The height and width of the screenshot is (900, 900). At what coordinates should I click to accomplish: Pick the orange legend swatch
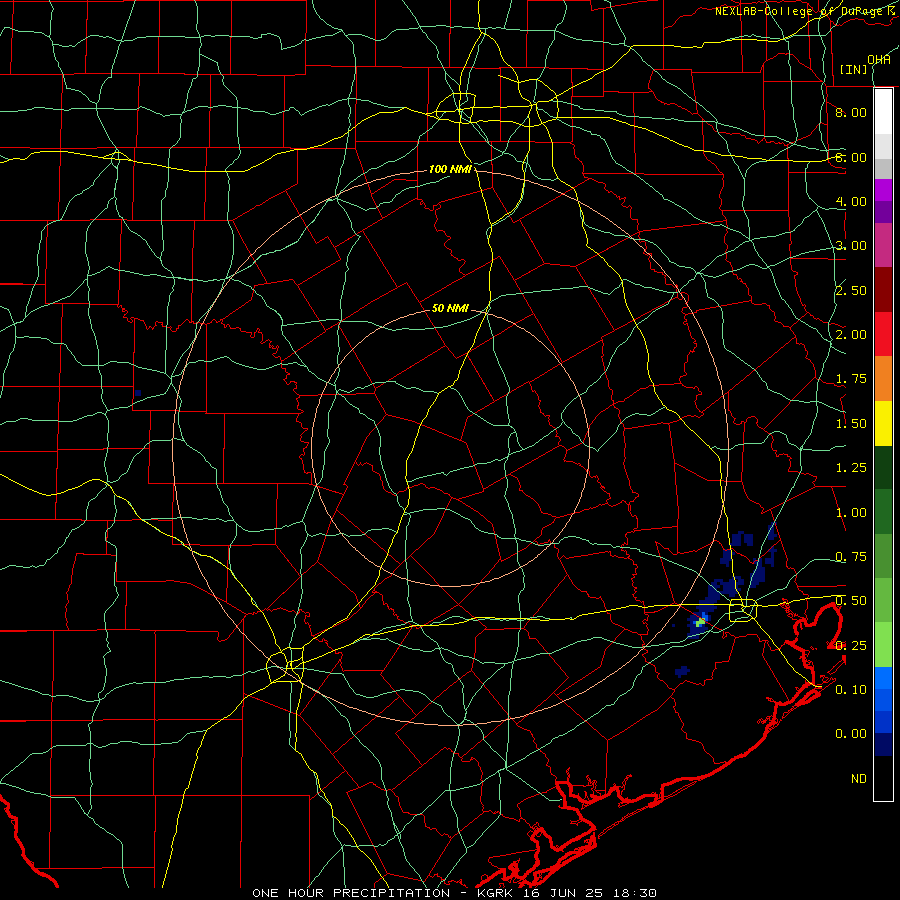883,379
